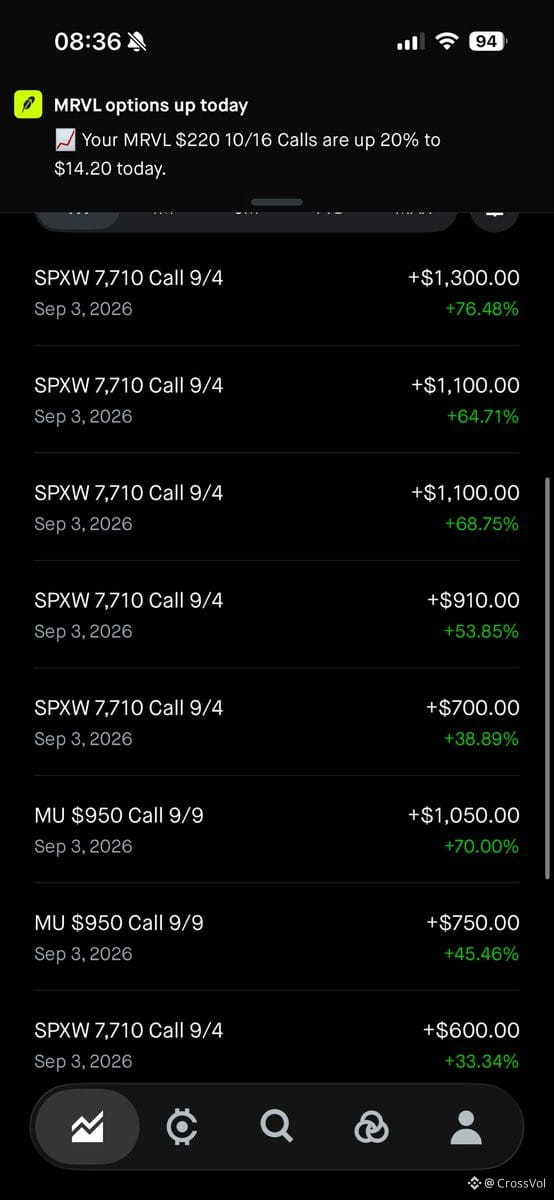Open the account profile icon
Image resolution: width=554 pixels, height=1200 pixels.
click(466, 1128)
